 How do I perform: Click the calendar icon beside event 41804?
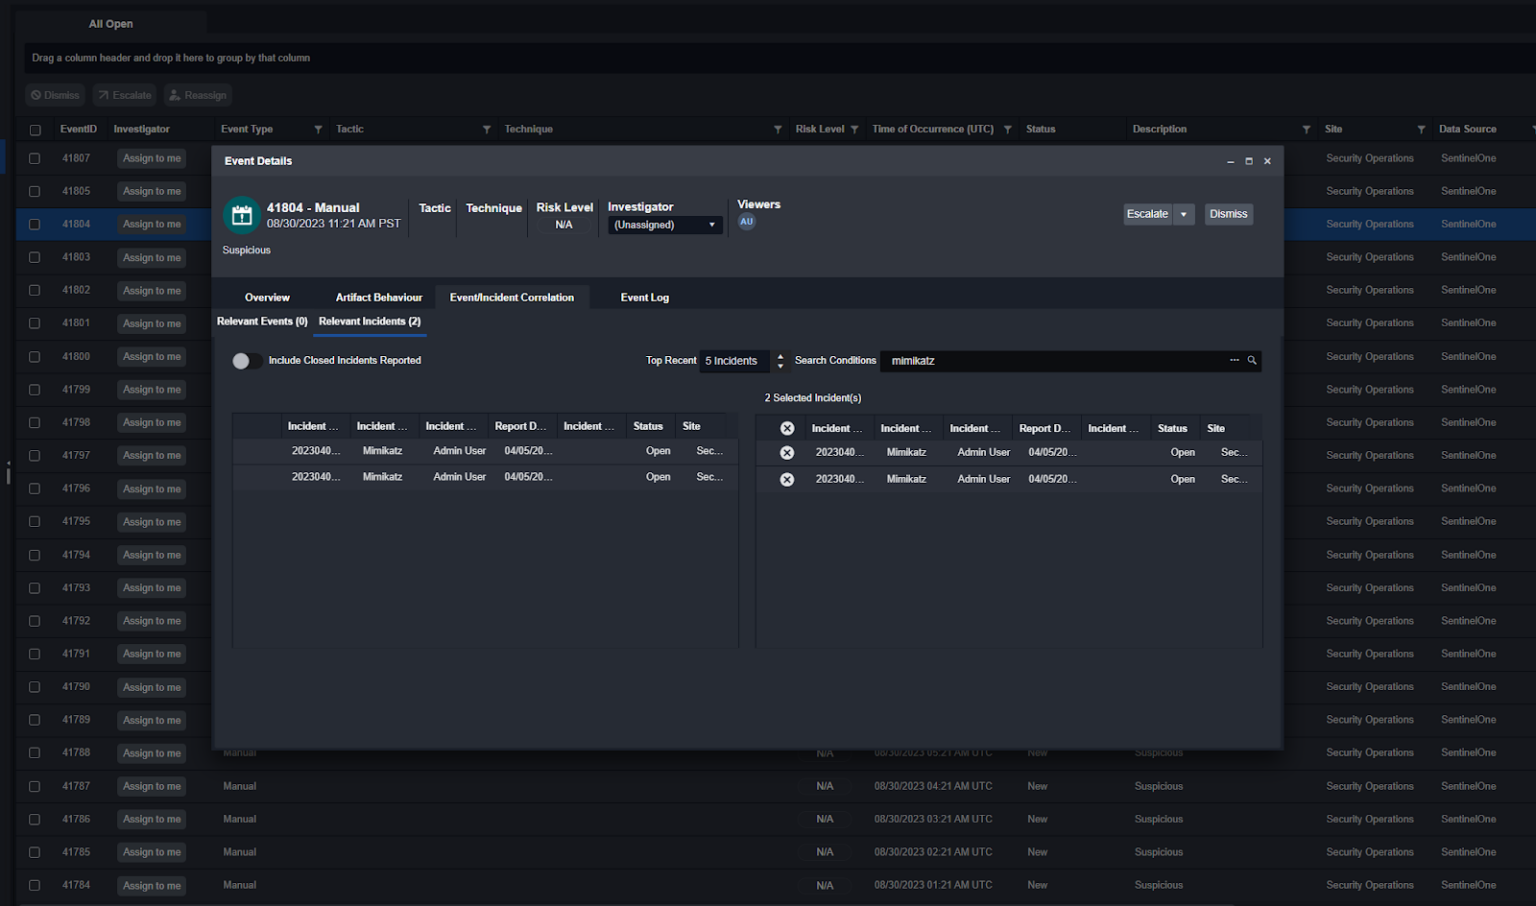242,215
